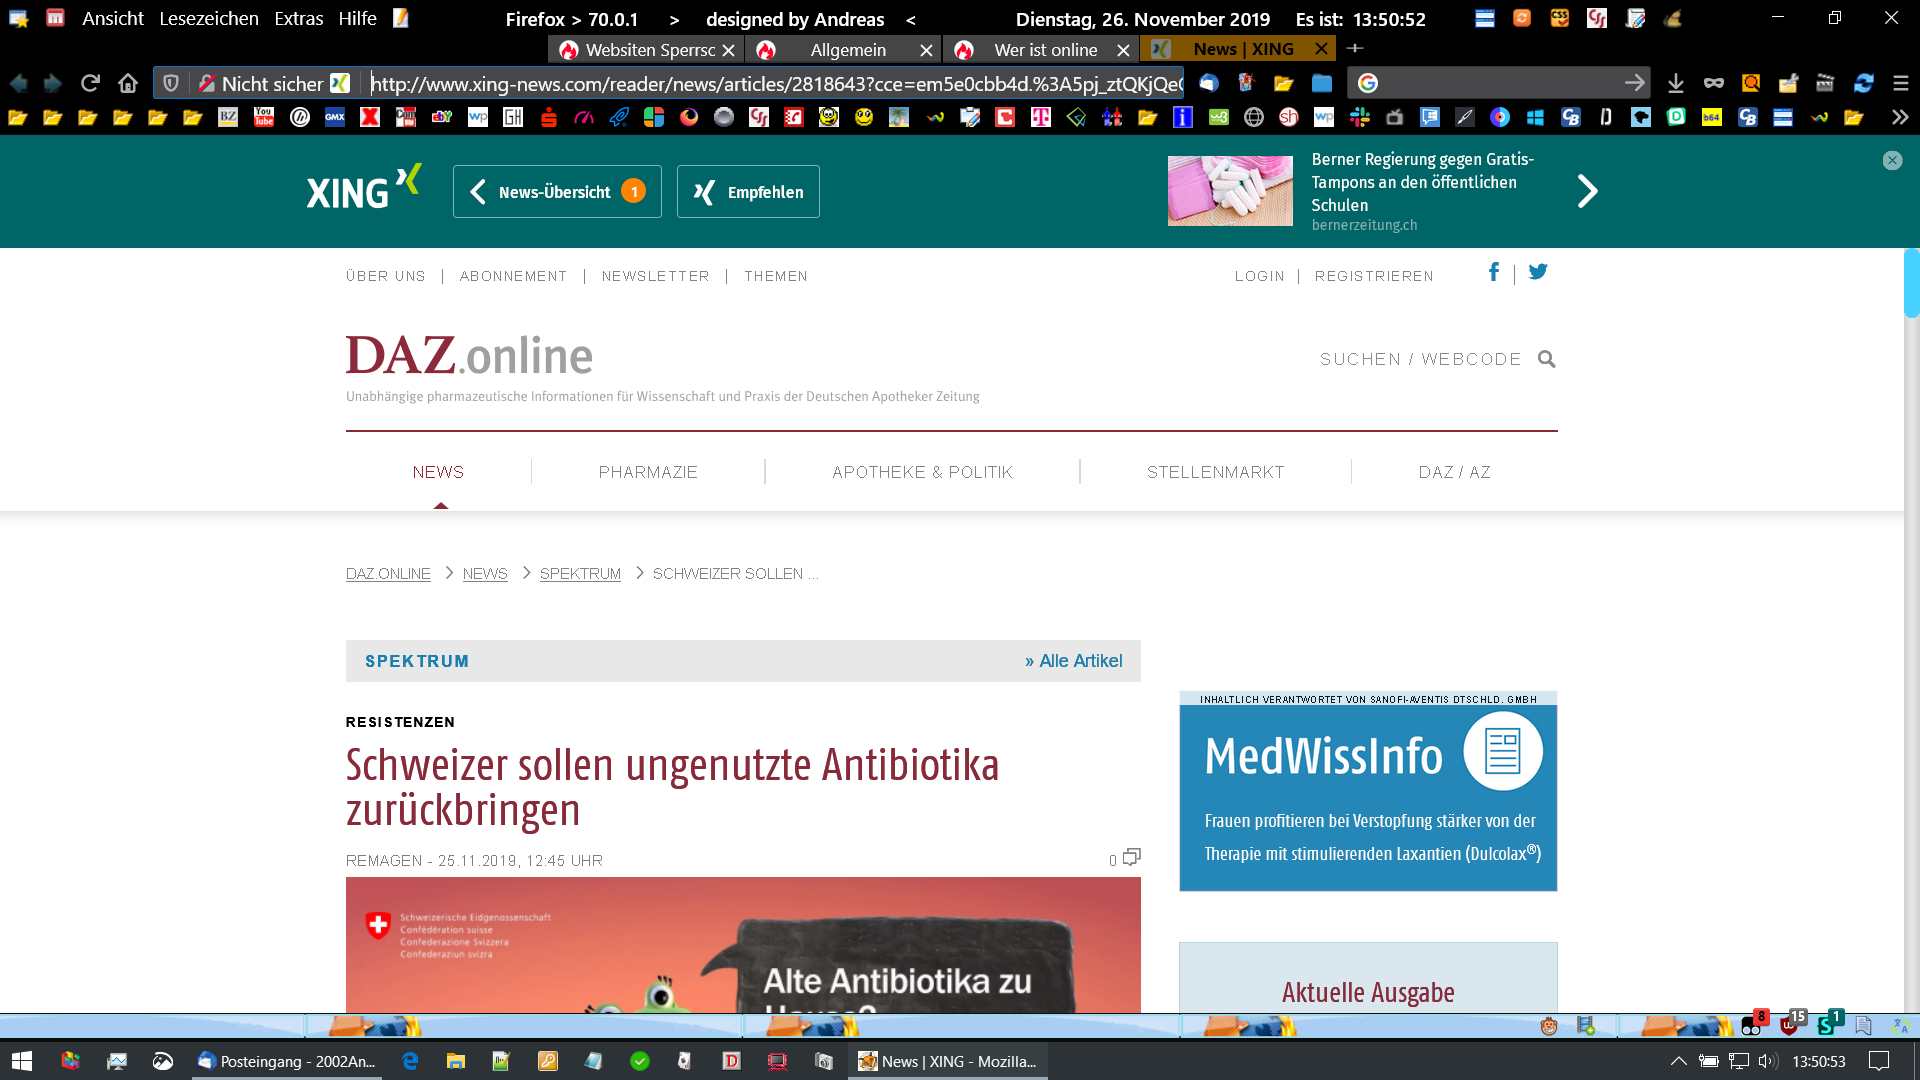Viewport: 1920px width, 1080px height.
Task: Switch to the Wer ist online tab
Action: 1045,49
